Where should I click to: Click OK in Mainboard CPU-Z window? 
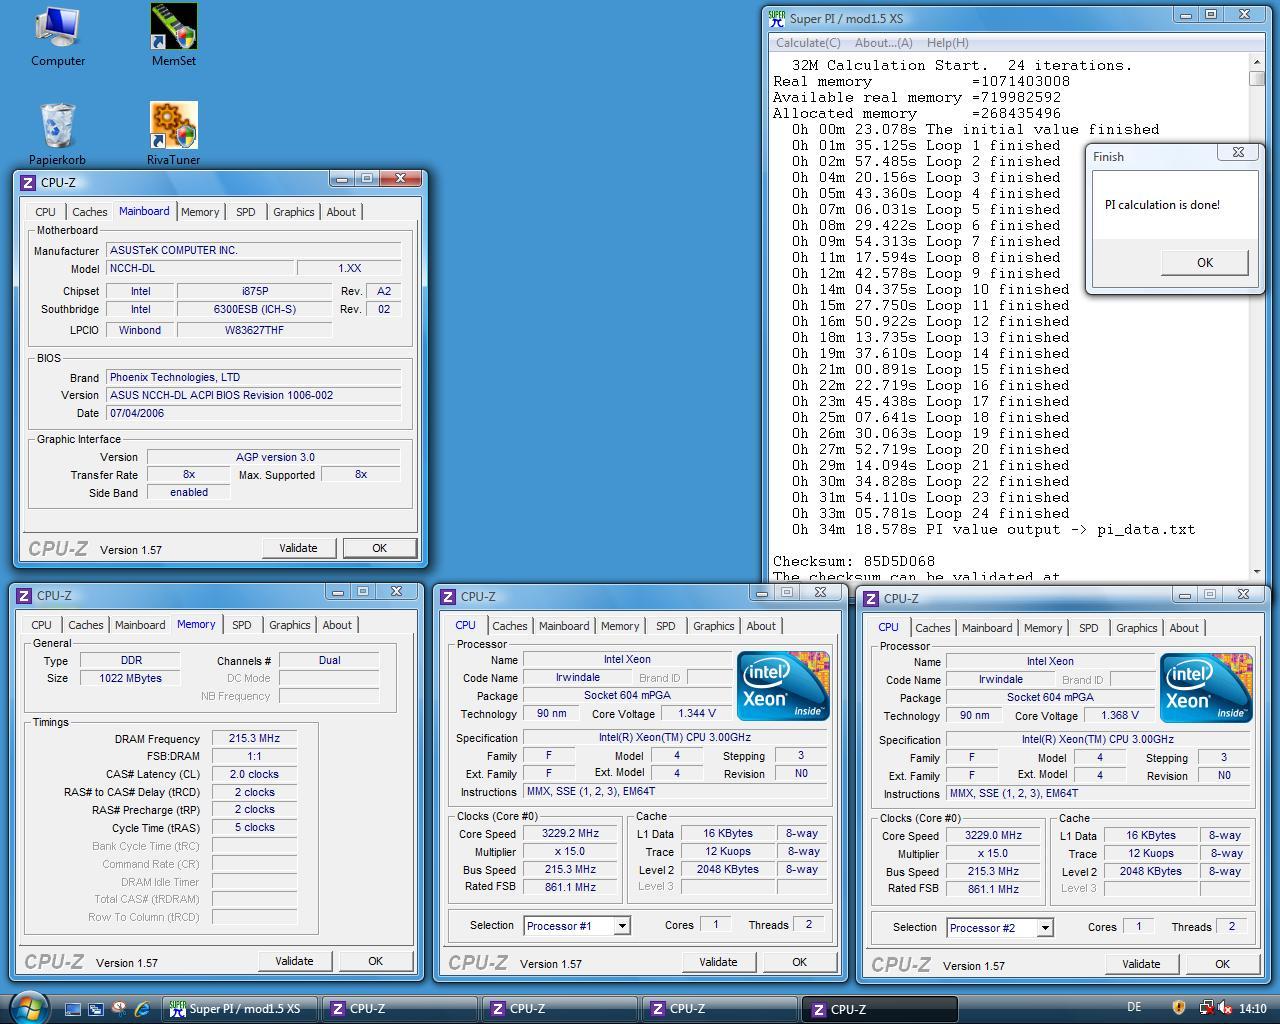click(x=379, y=548)
